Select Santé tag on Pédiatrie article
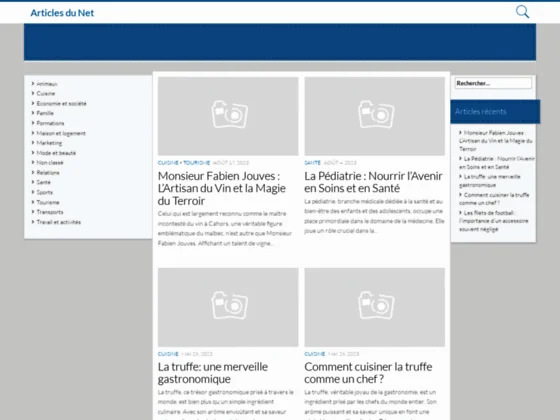This screenshot has width=560, height=420. click(x=312, y=162)
